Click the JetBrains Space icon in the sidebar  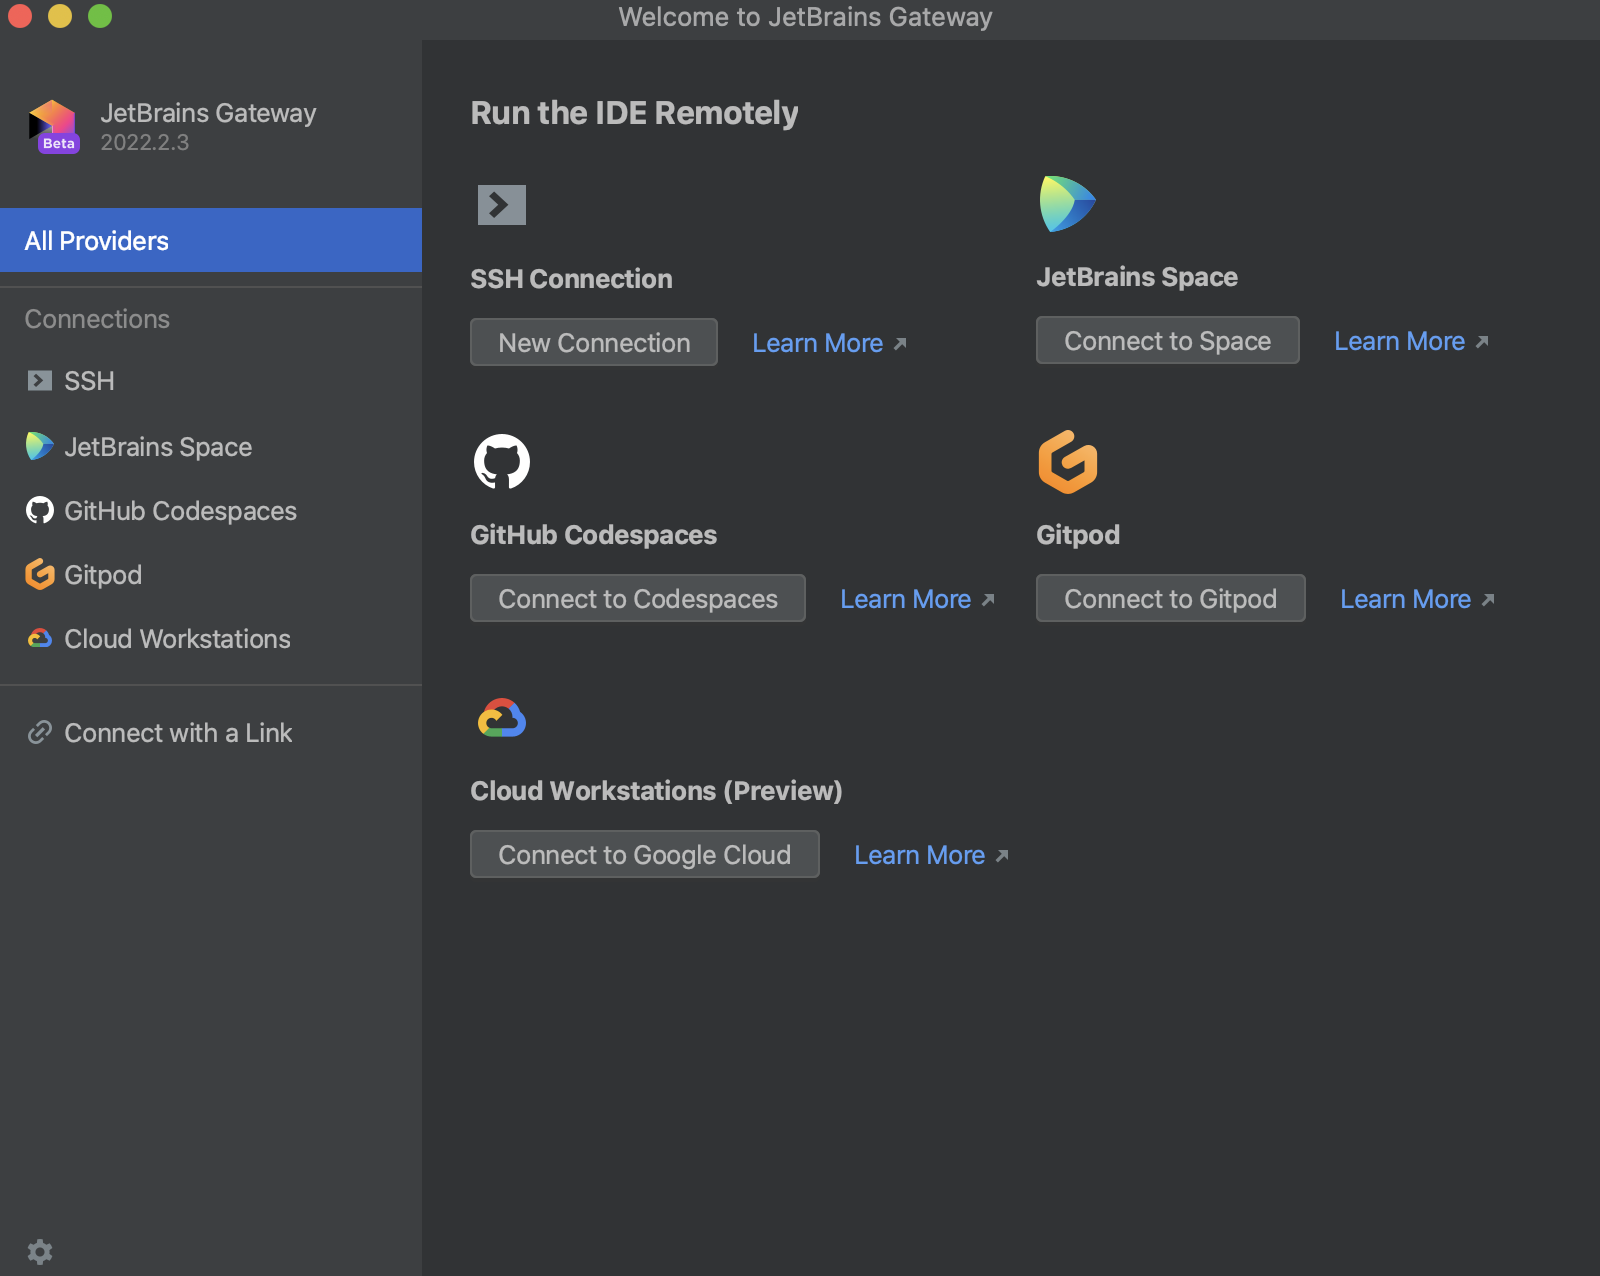click(38, 447)
